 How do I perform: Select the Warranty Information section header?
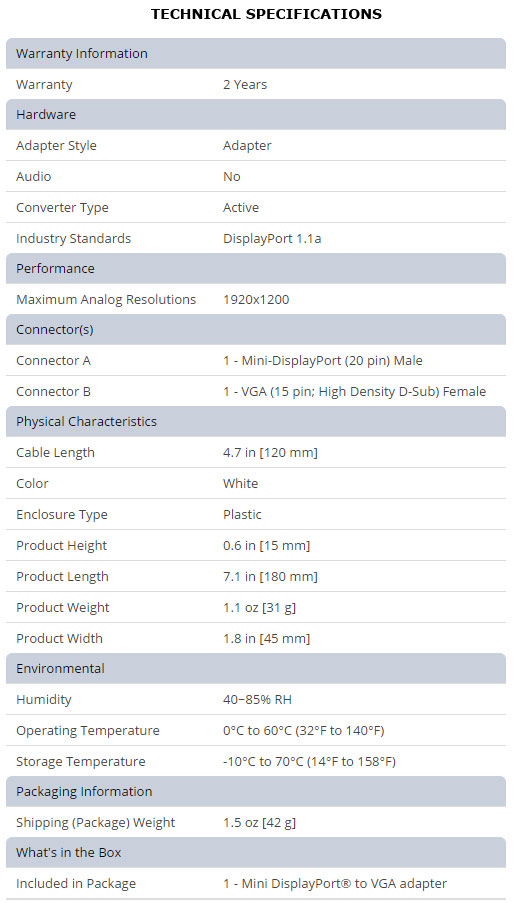(256, 54)
